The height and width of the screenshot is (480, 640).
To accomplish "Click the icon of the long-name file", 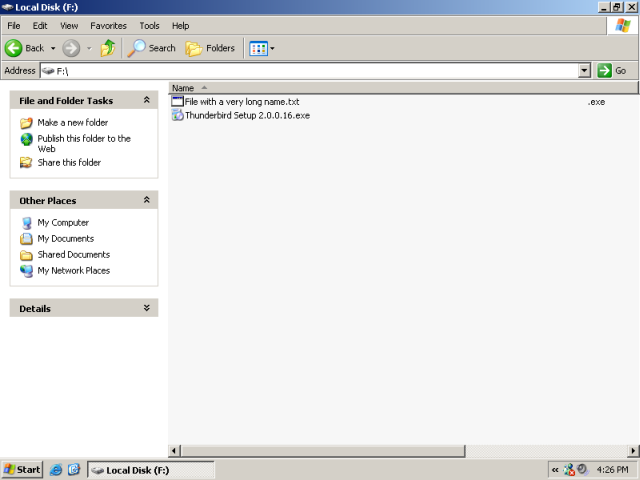I will pos(178,102).
